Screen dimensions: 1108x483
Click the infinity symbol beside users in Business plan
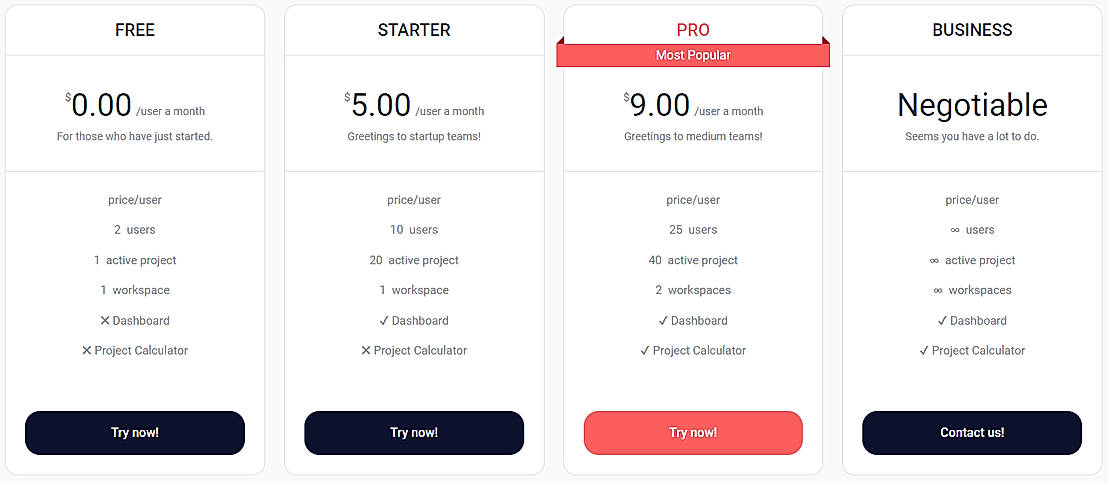point(955,230)
